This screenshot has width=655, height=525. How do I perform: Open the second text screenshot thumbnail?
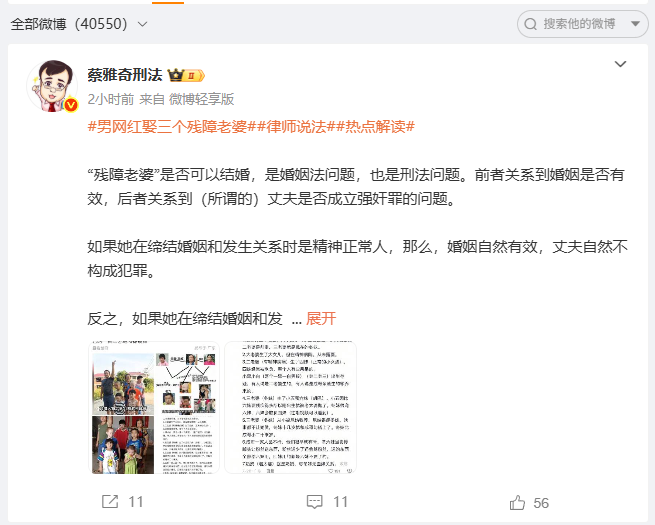coord(290,408)
